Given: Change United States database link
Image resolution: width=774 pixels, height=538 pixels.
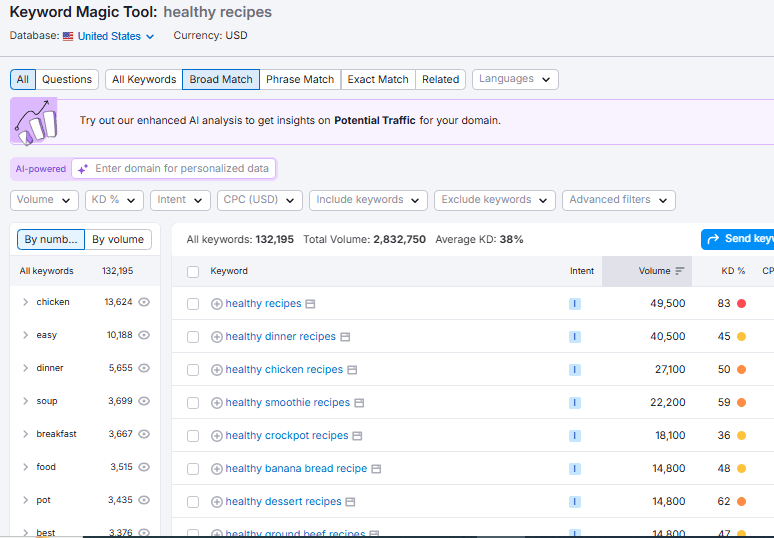Looking at the screenshot, I should coord(116,37).
